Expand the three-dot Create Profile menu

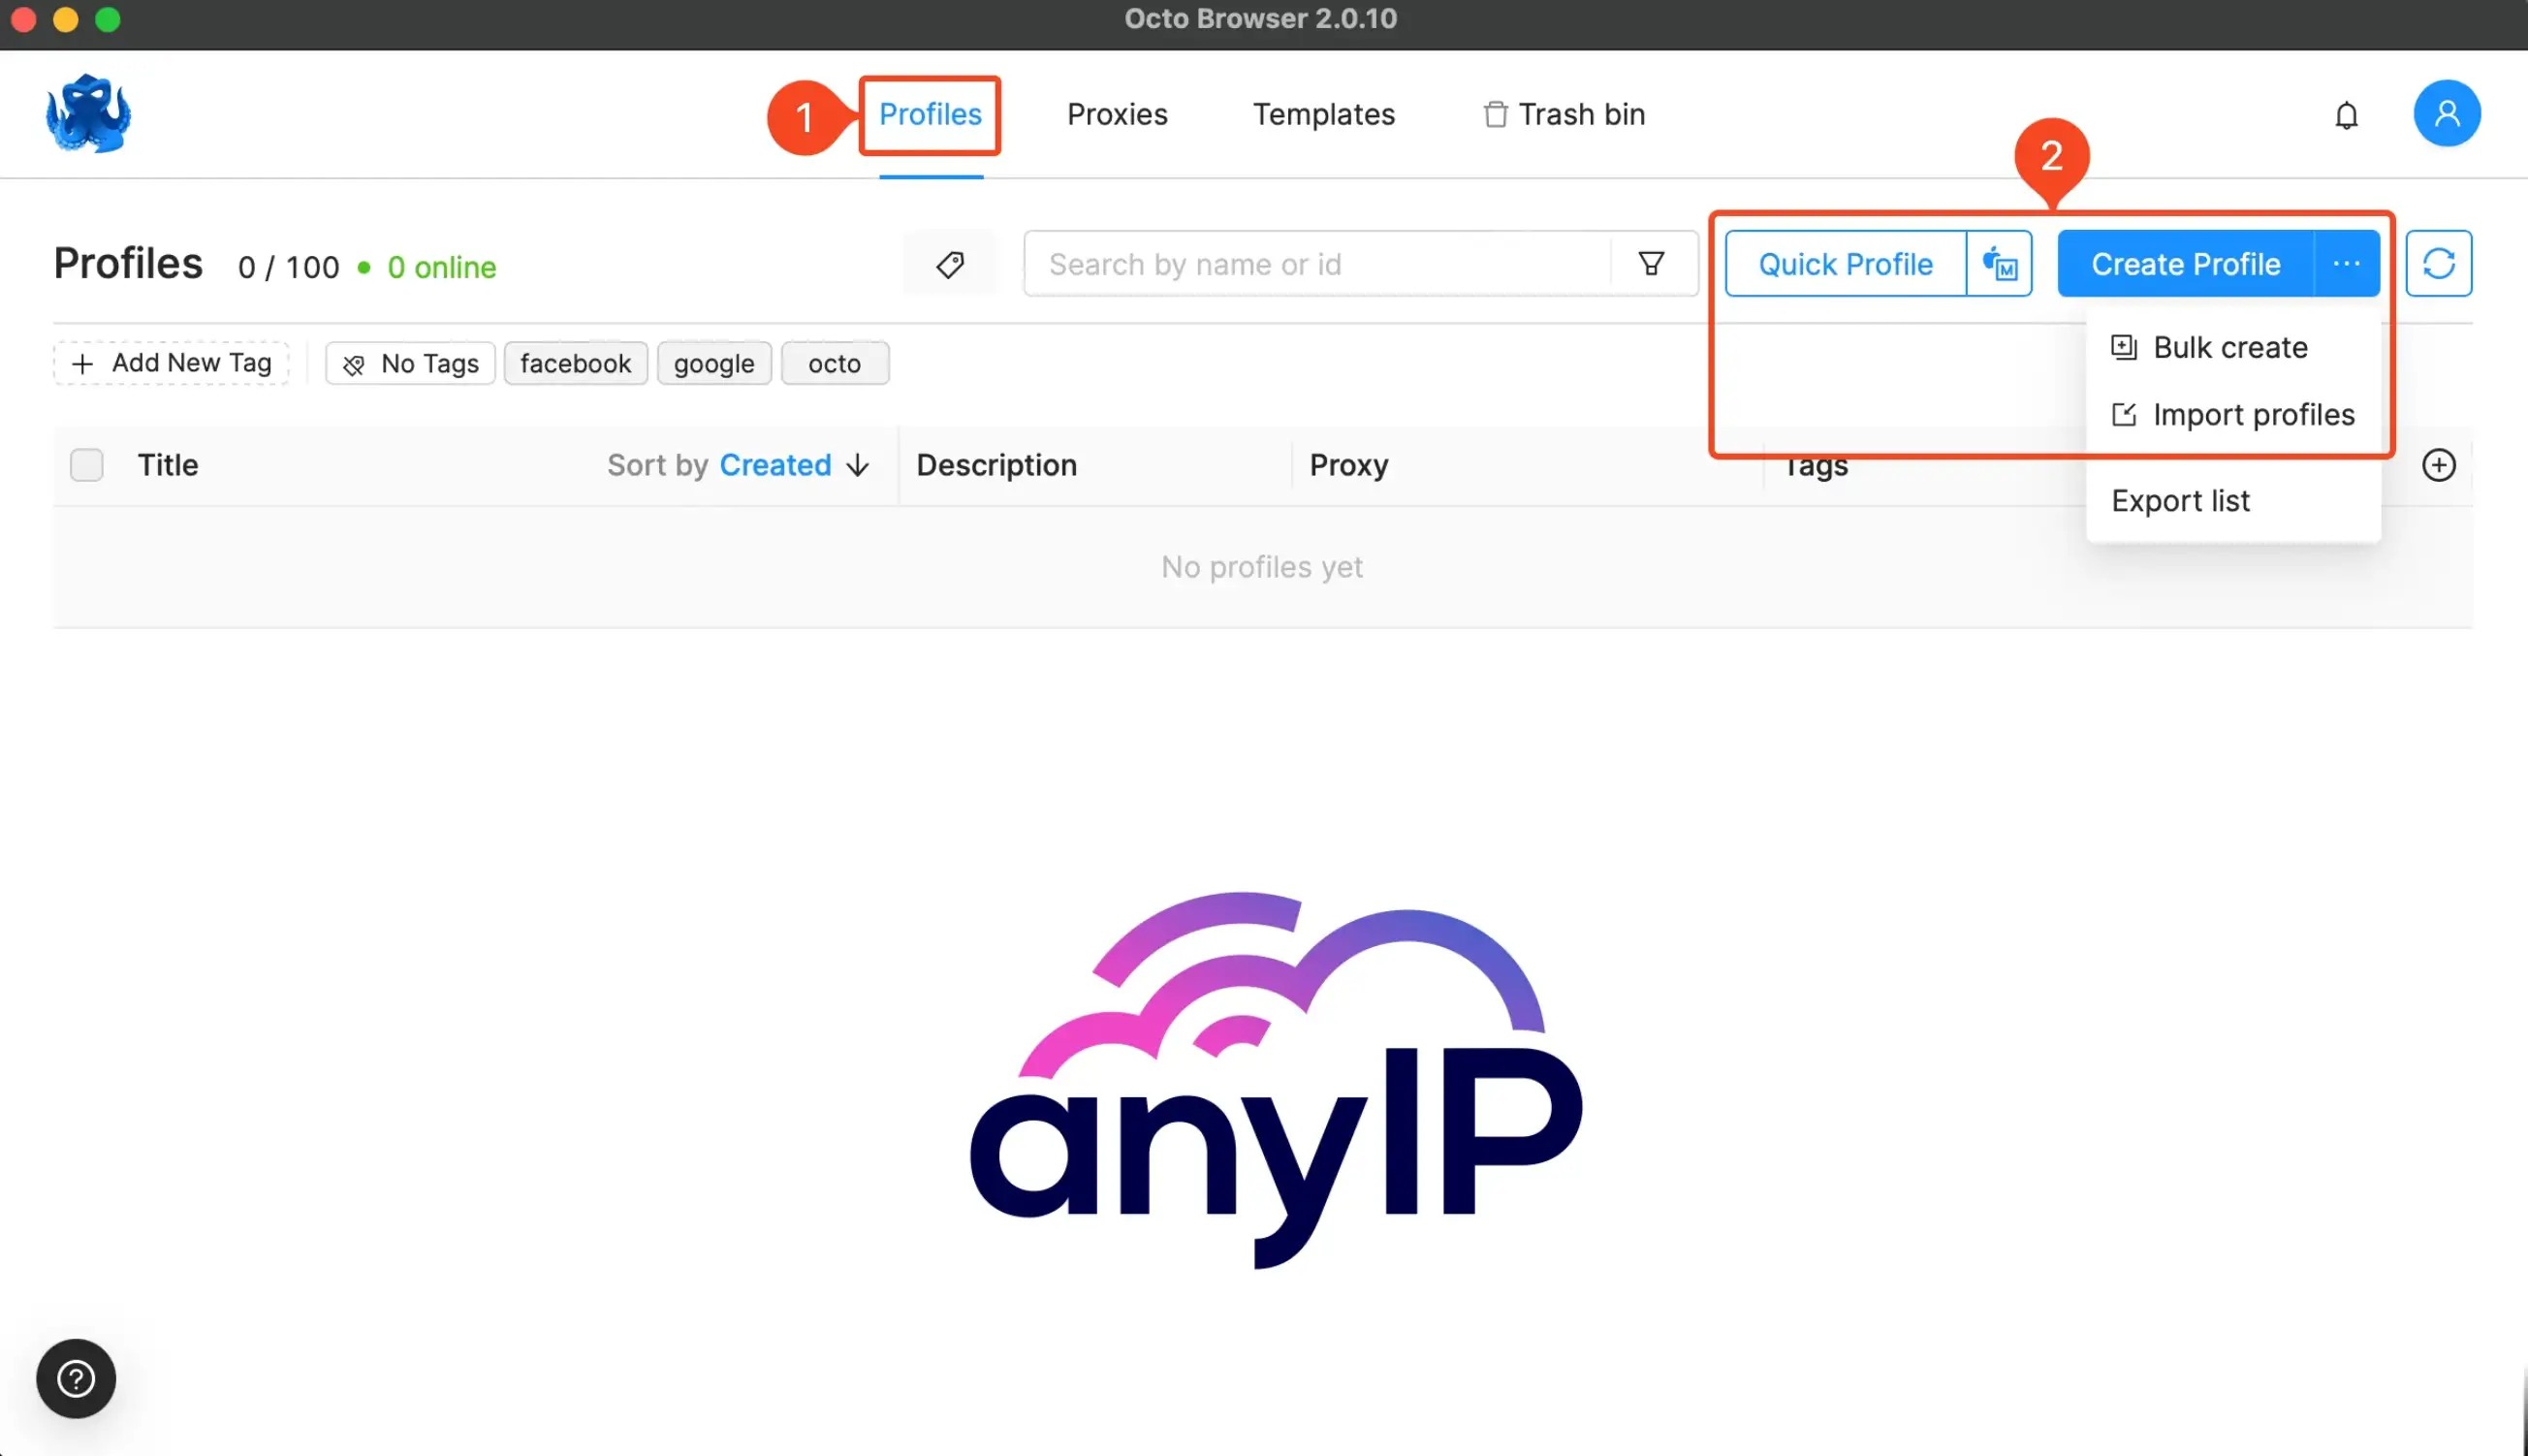(x=2346, y=264)
